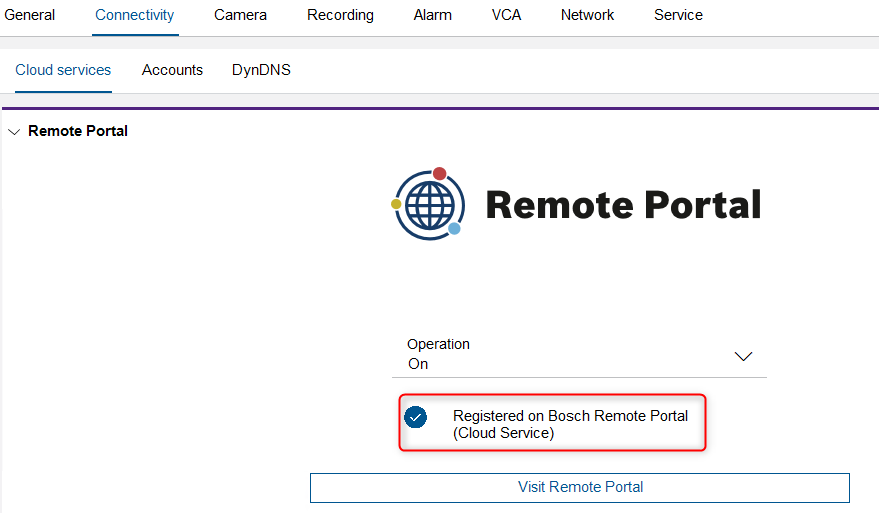The height and width of the screenshot is (513, 879).
Task: Open the Operation dropdown arrow
Action: [x=743, y=356]
